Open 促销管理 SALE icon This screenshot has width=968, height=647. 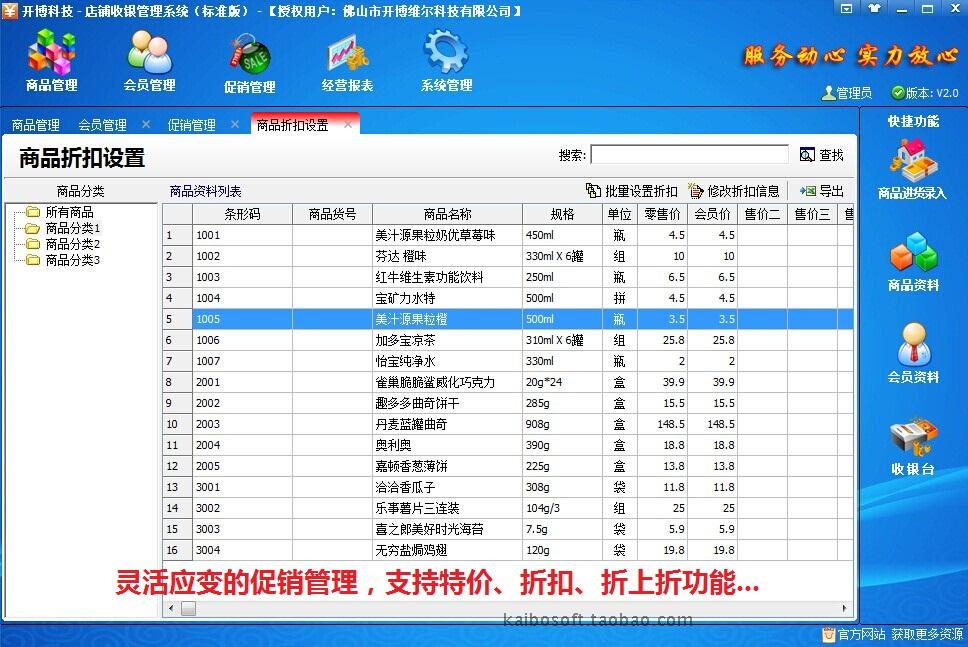point(249,62)
